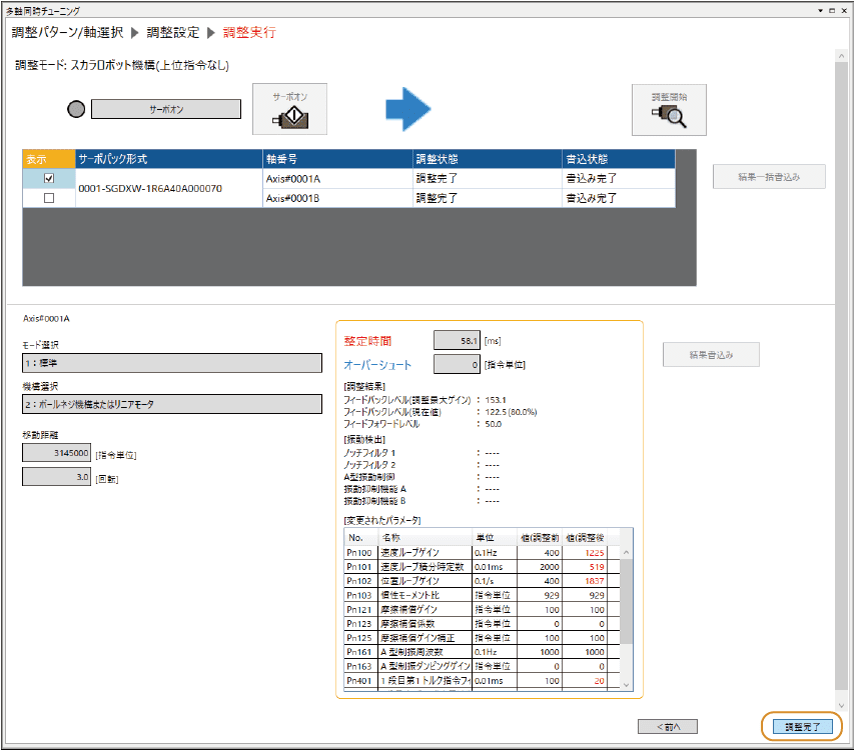Click the gray servo status indicator circle
The height and width of the screenshot is (750, 854).
76,109
